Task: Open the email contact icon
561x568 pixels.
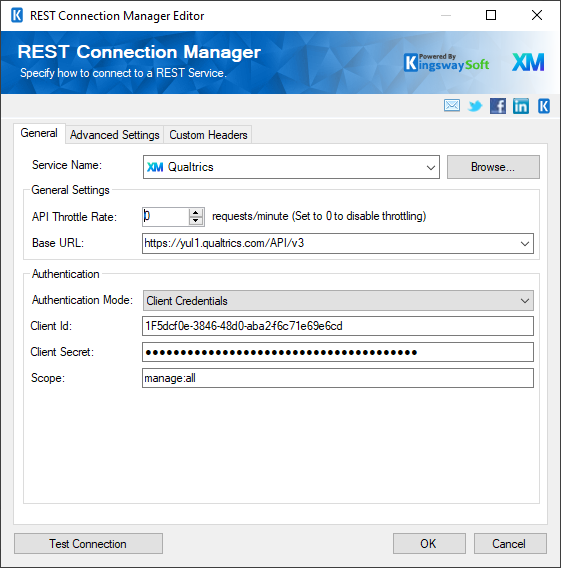Action: (452, 106)
